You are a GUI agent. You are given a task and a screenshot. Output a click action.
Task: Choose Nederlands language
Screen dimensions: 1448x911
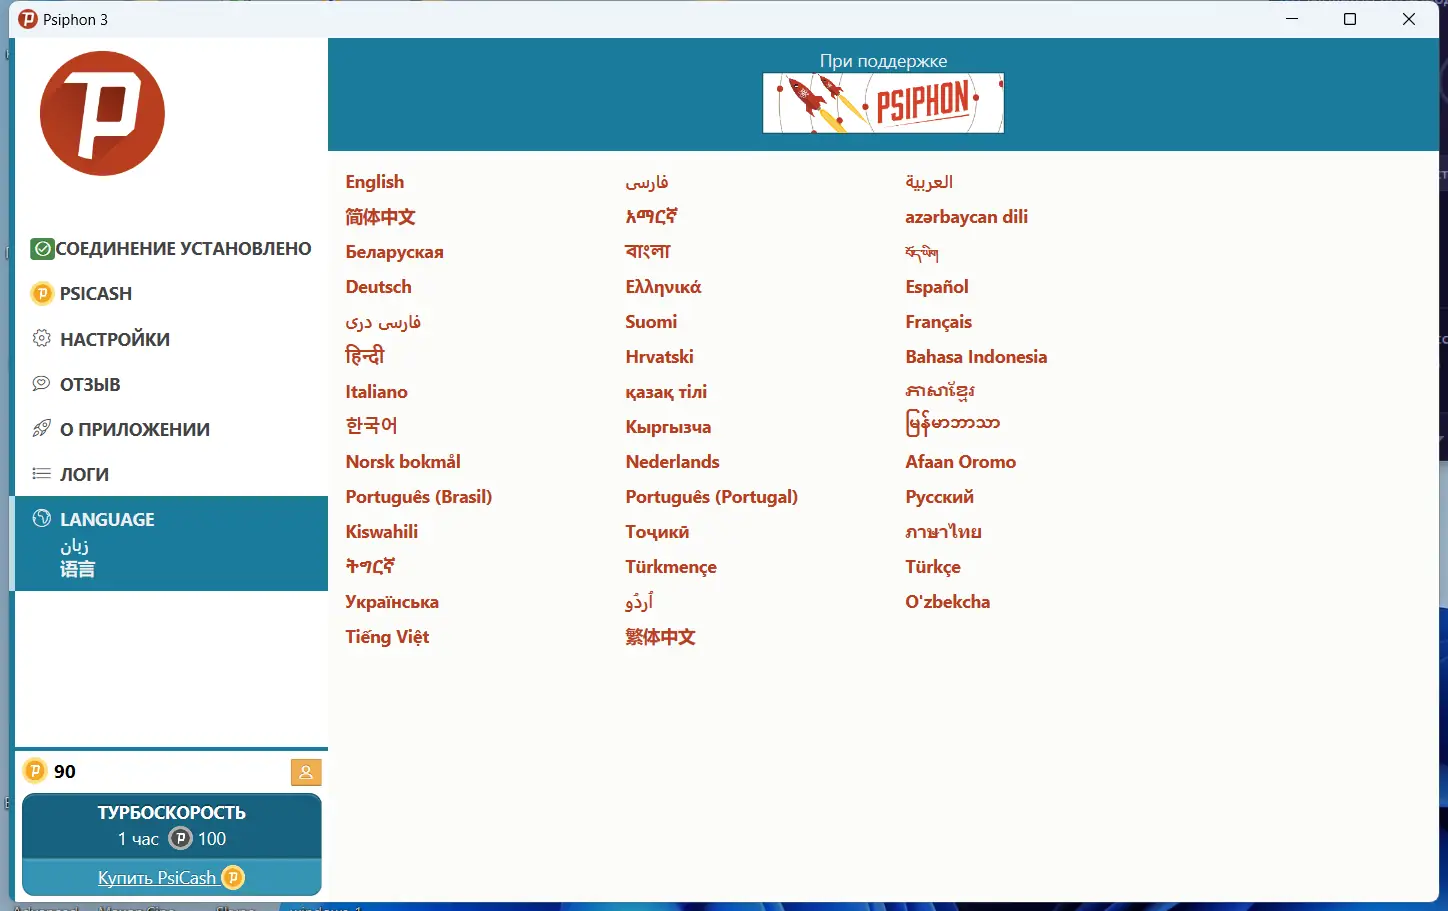coord(672,462)
